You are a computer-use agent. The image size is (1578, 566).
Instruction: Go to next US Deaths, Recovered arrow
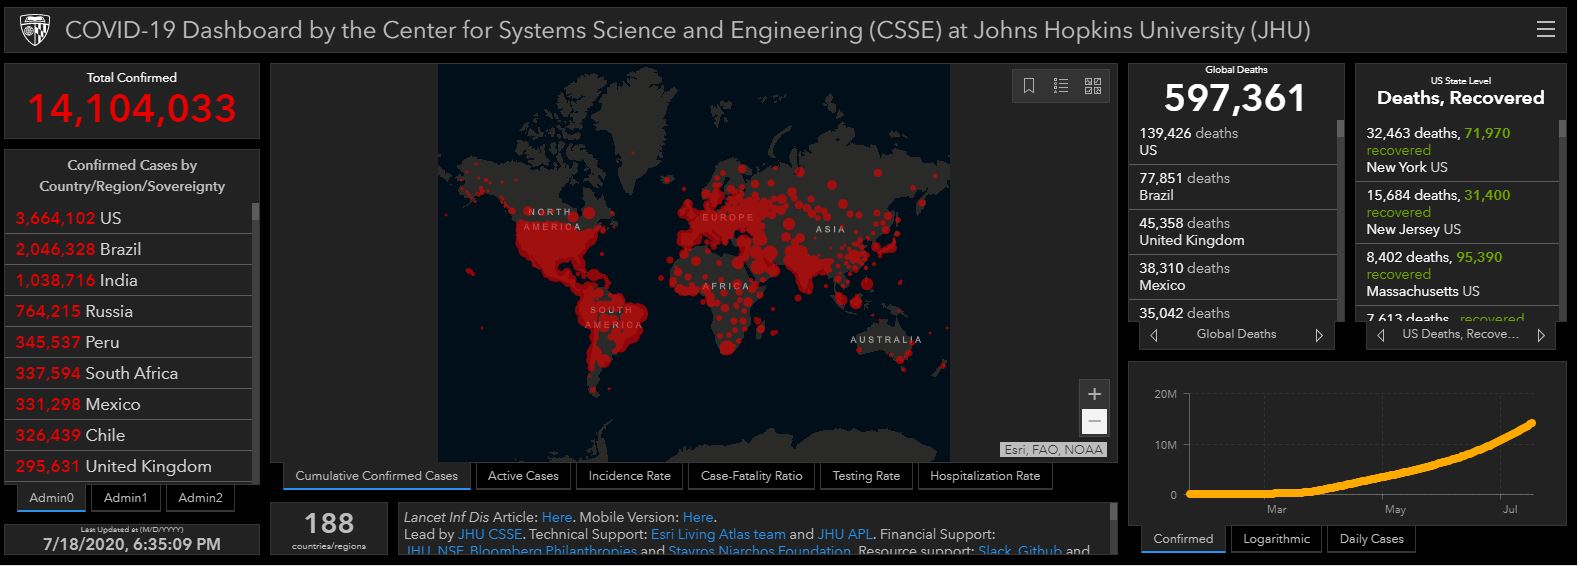(1540, 335)
